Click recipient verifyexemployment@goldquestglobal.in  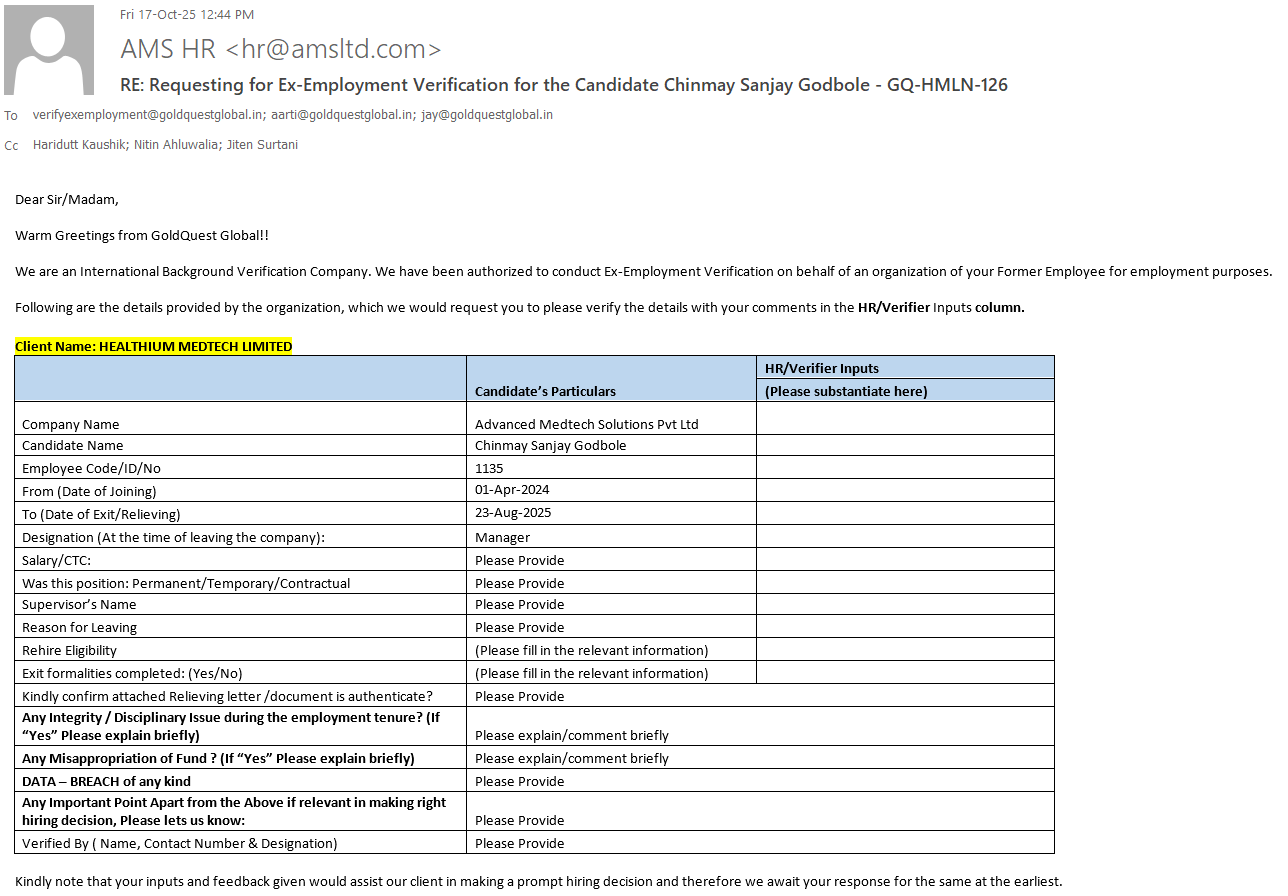click(148, 115)
